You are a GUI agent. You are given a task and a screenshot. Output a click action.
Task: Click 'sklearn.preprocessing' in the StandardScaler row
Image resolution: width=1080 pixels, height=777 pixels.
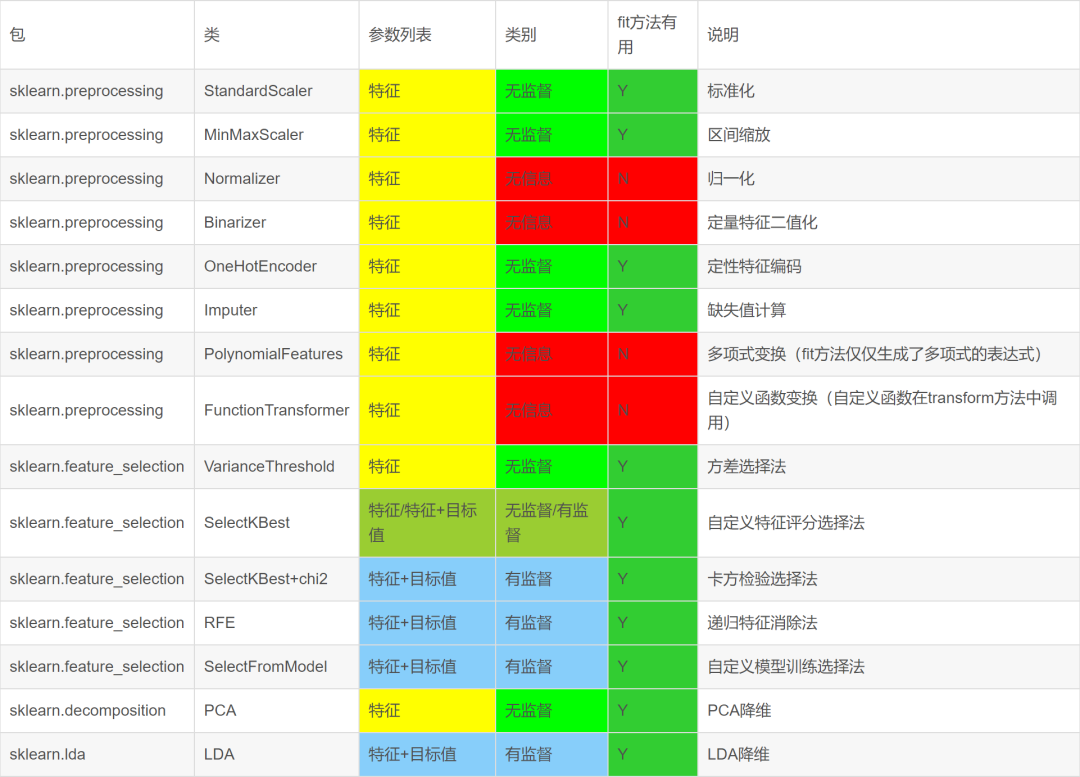point(97,91)
